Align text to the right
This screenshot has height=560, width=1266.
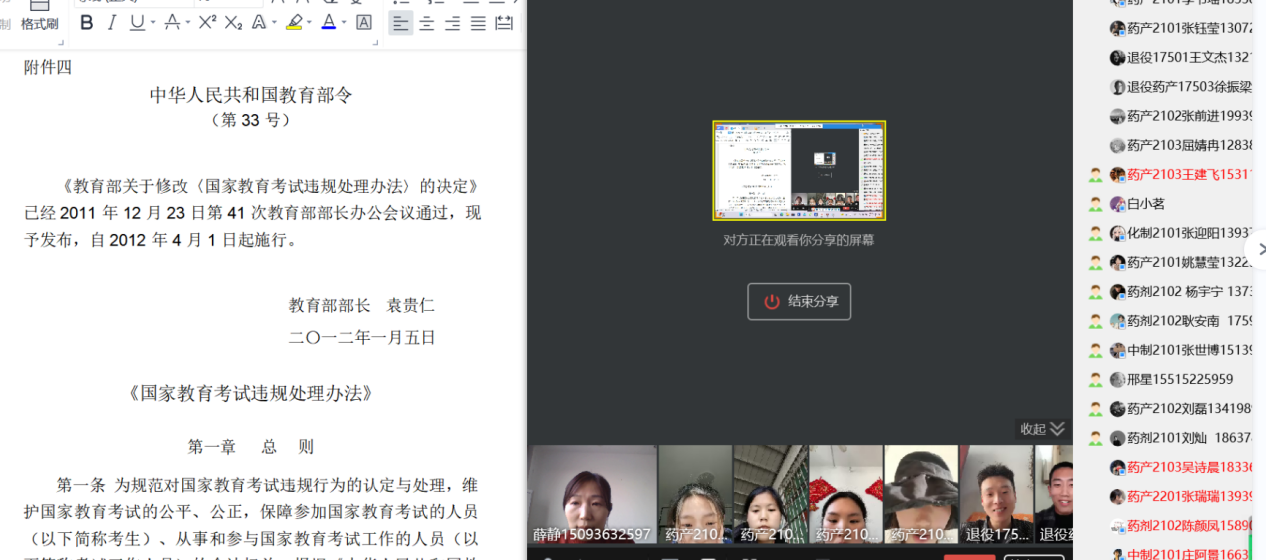point(452,23)
